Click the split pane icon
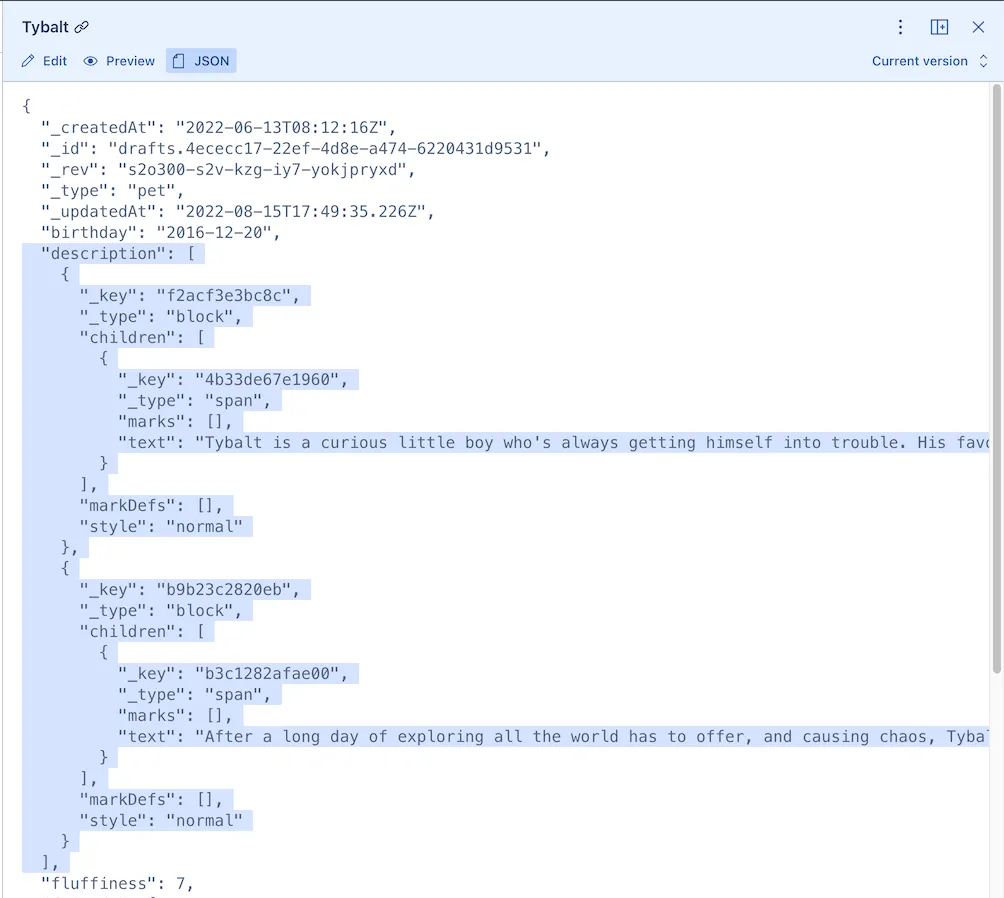 pyautogui.click(x=939, y=27)
